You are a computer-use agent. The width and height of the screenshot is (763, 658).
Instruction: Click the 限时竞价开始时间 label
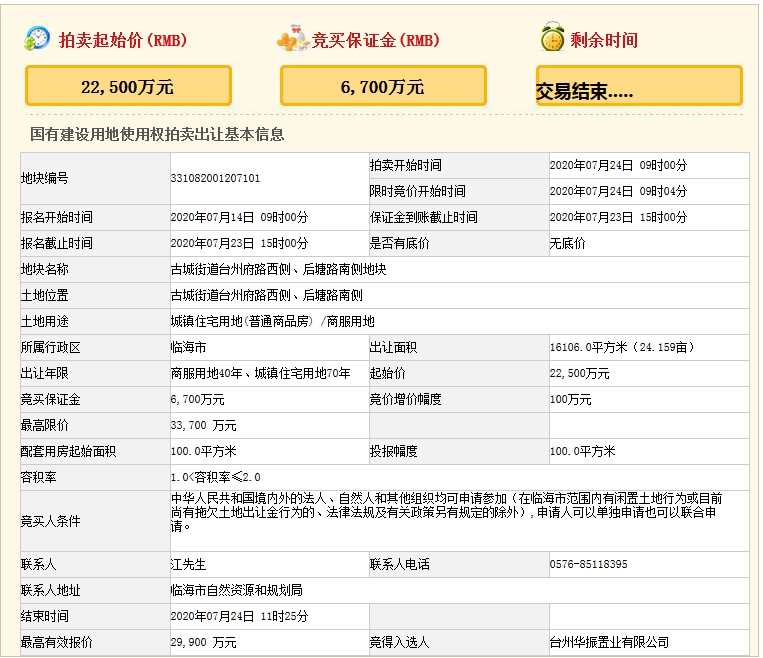coord(418,191)
